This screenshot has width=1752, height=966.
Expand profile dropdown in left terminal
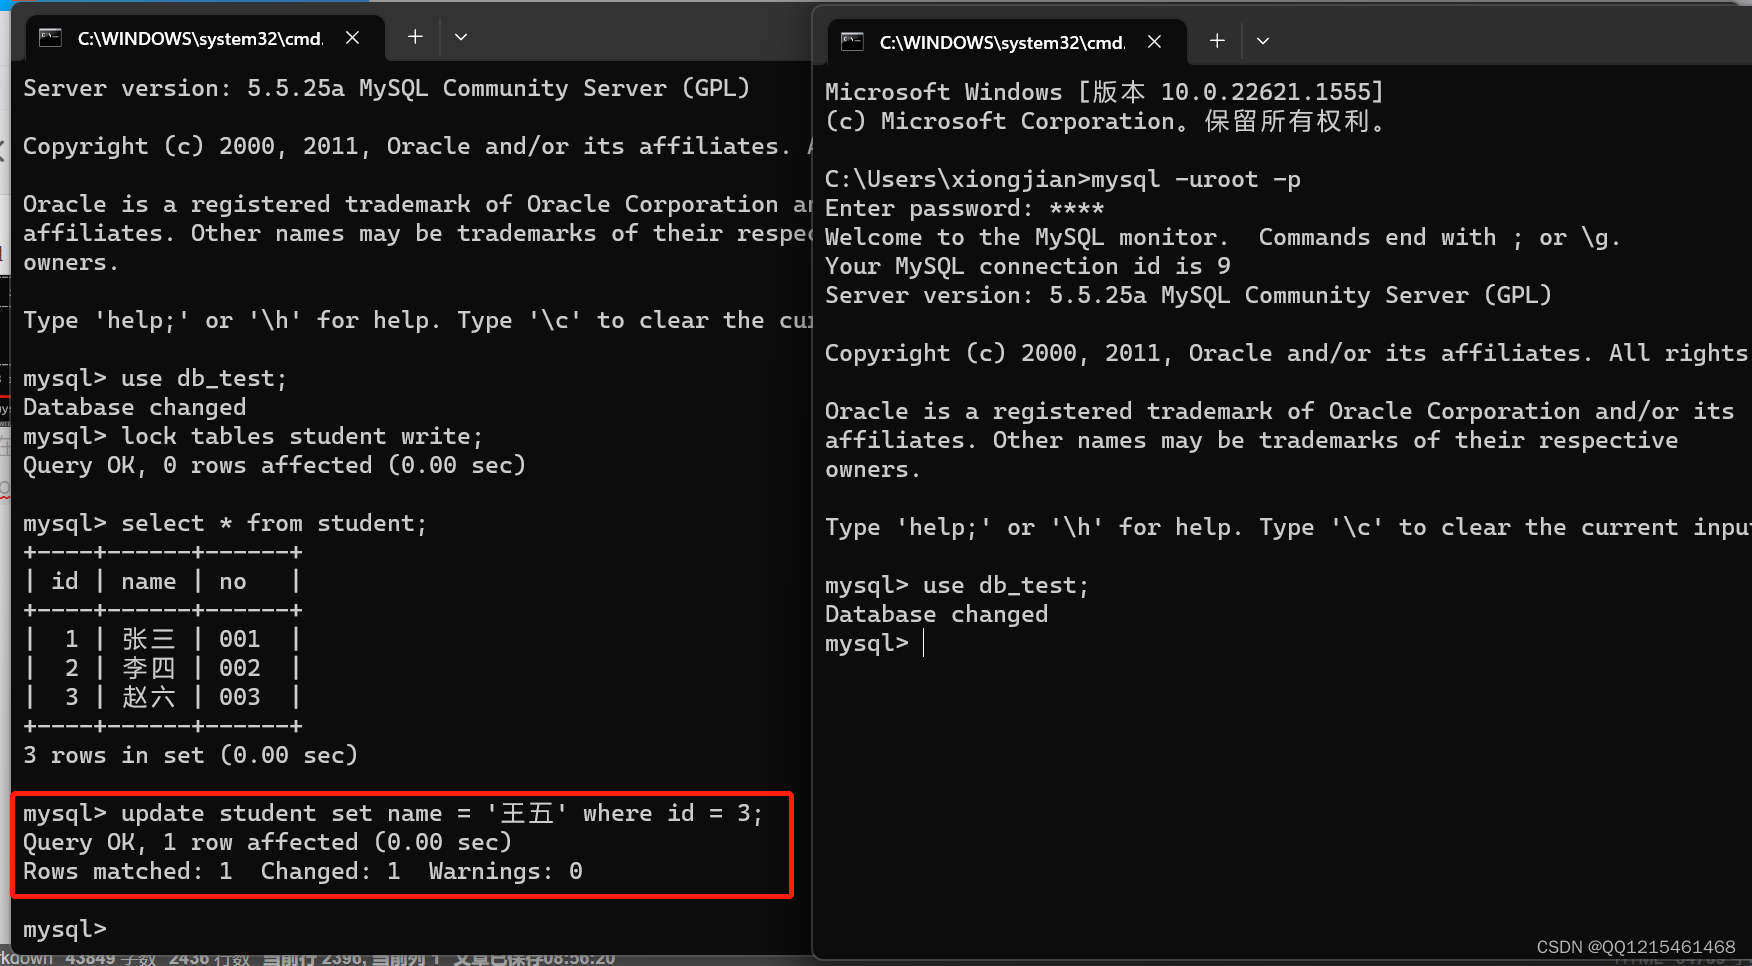point(461,37)
